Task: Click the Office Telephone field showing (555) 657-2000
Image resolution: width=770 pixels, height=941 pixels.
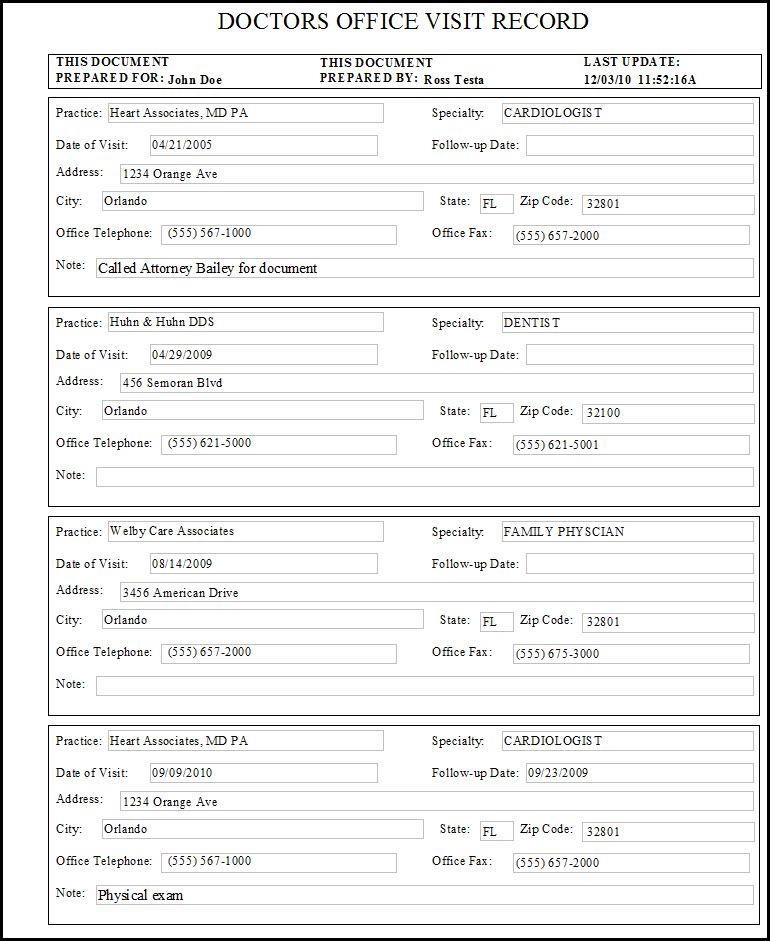Action: coord(278,654)
